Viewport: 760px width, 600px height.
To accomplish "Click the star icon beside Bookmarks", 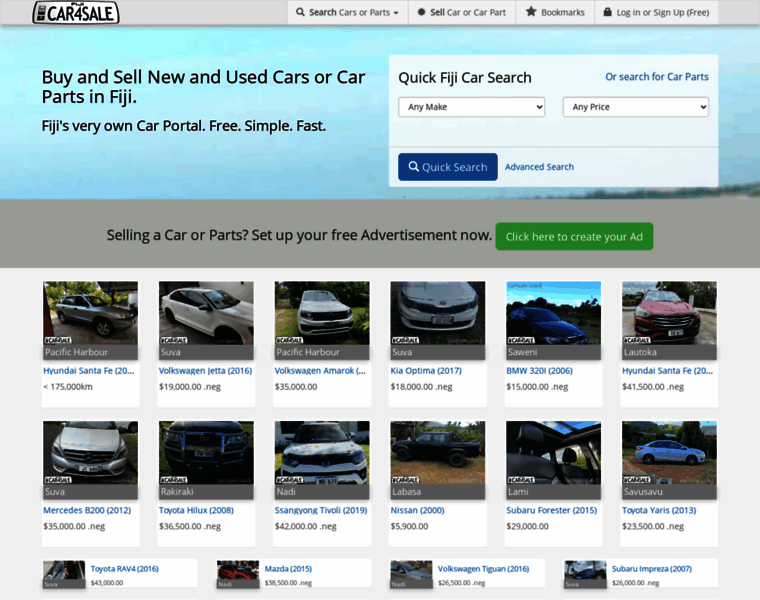I will click(x=531, y=12).
